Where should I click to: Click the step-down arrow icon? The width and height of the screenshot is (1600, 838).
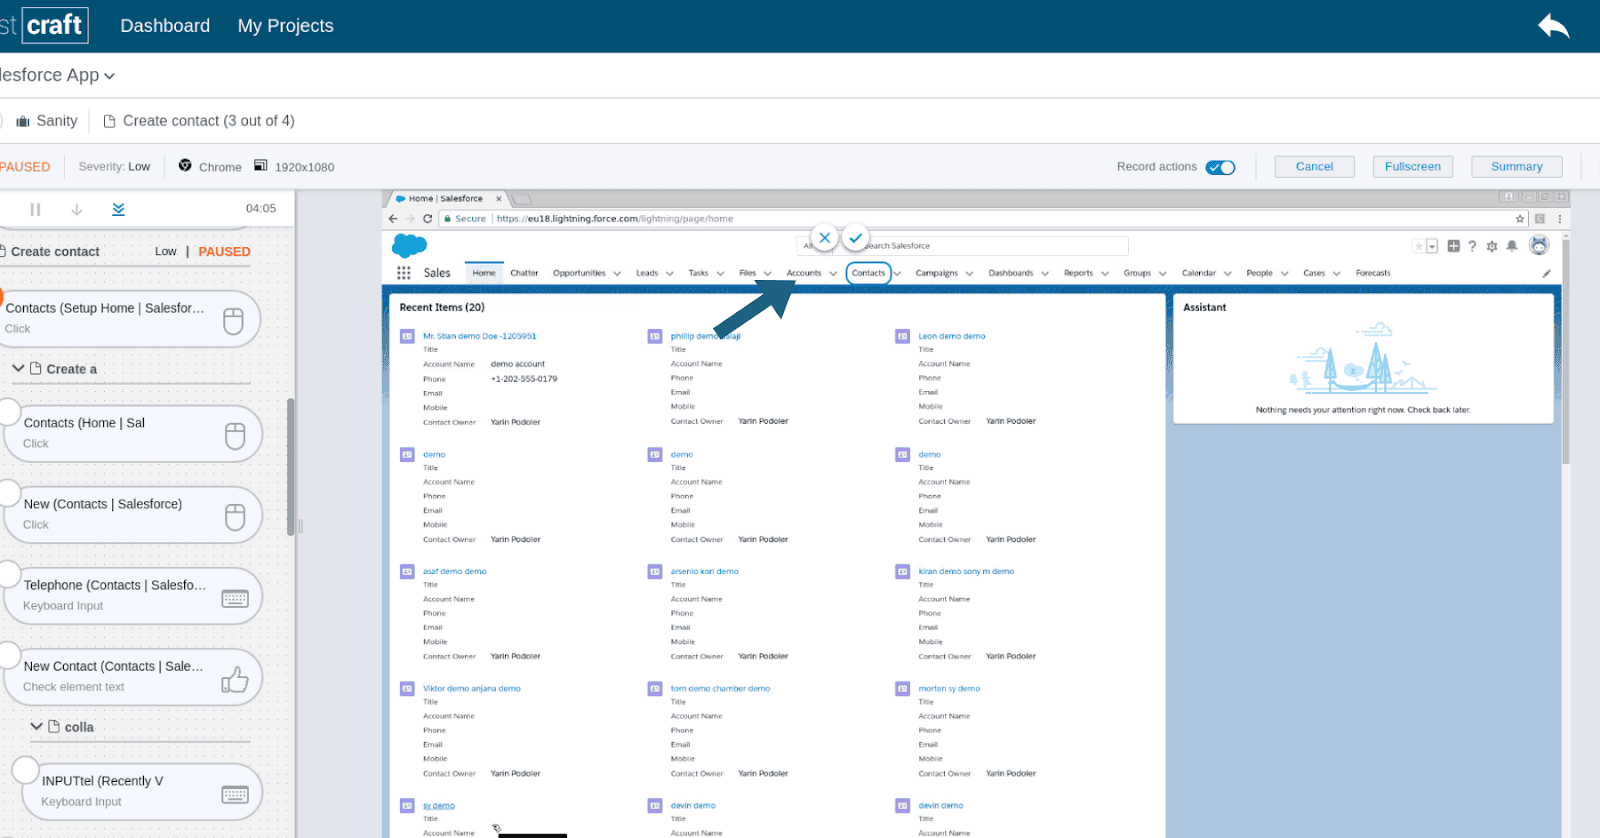pos(77,209)
